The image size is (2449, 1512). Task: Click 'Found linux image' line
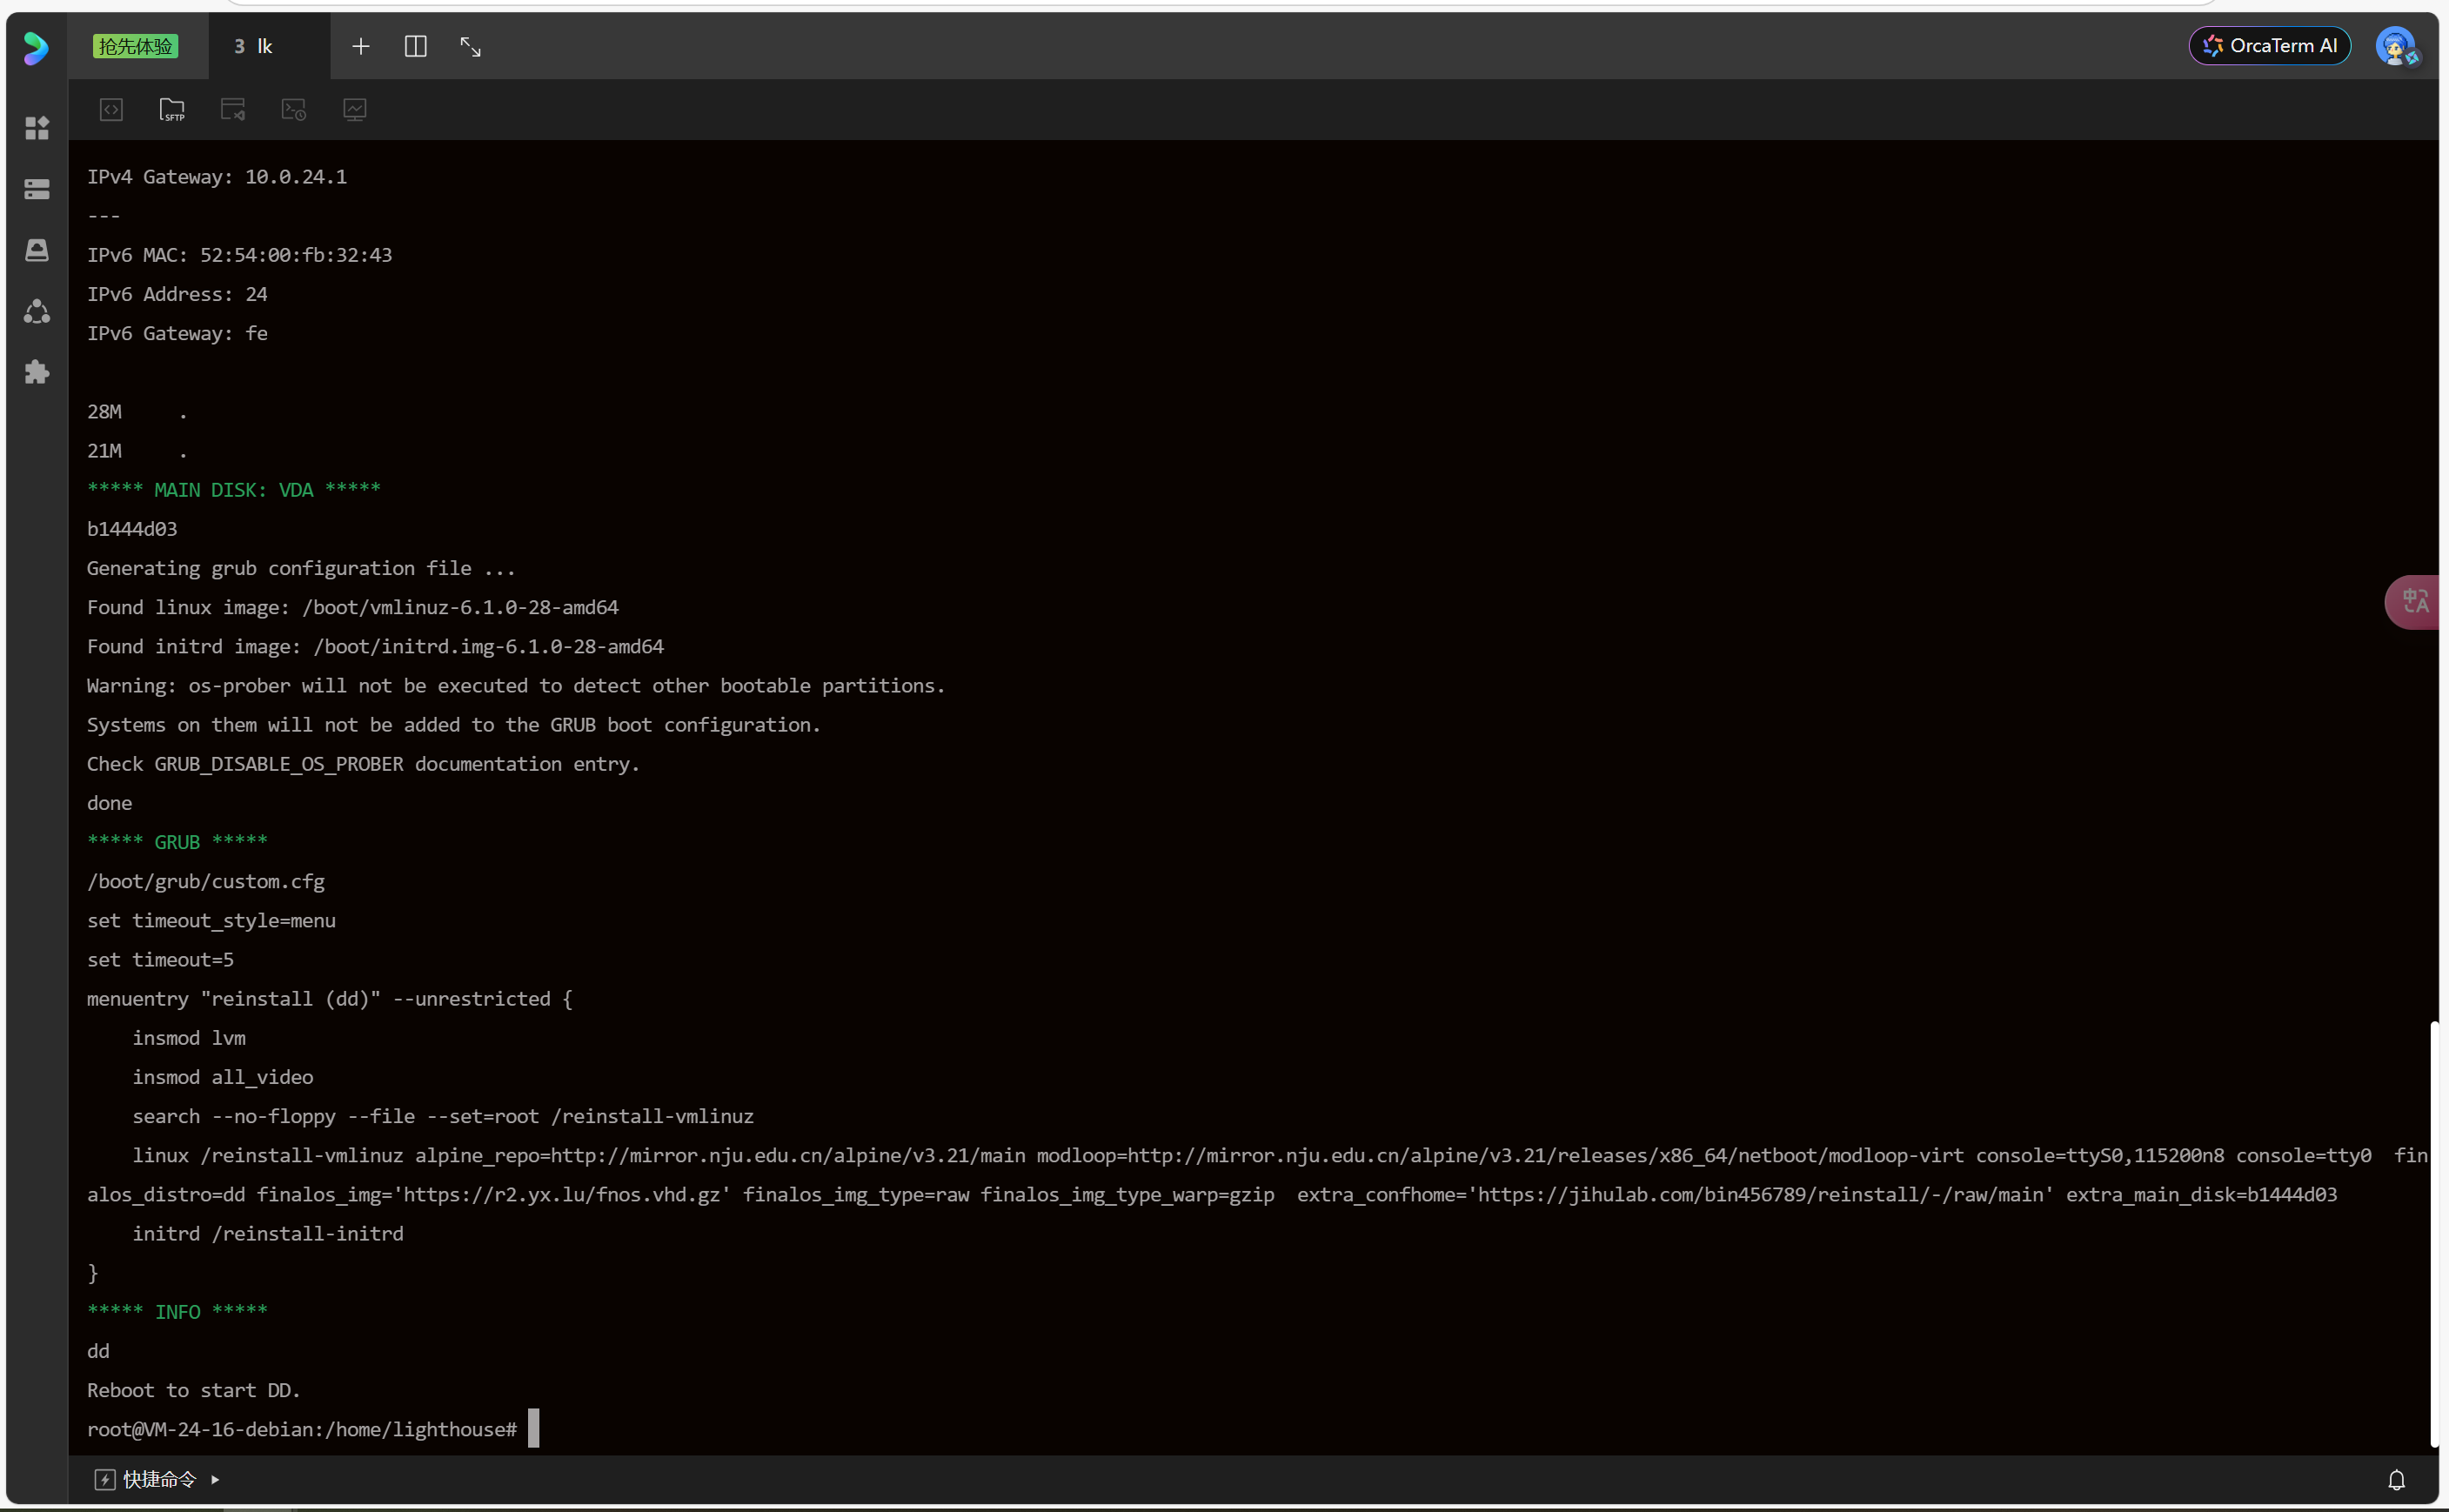(x=353, y=607)
